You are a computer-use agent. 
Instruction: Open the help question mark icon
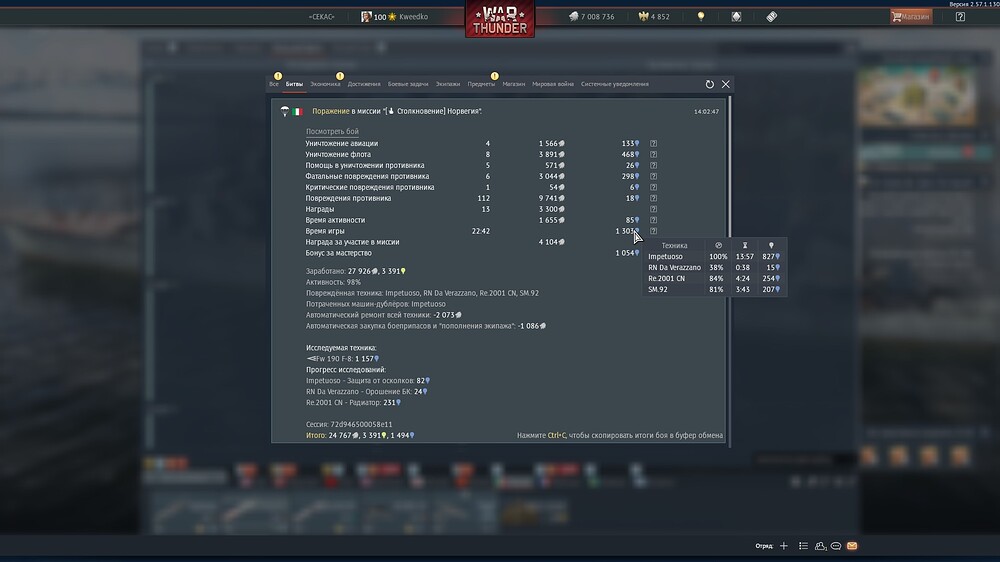[960, 17]
